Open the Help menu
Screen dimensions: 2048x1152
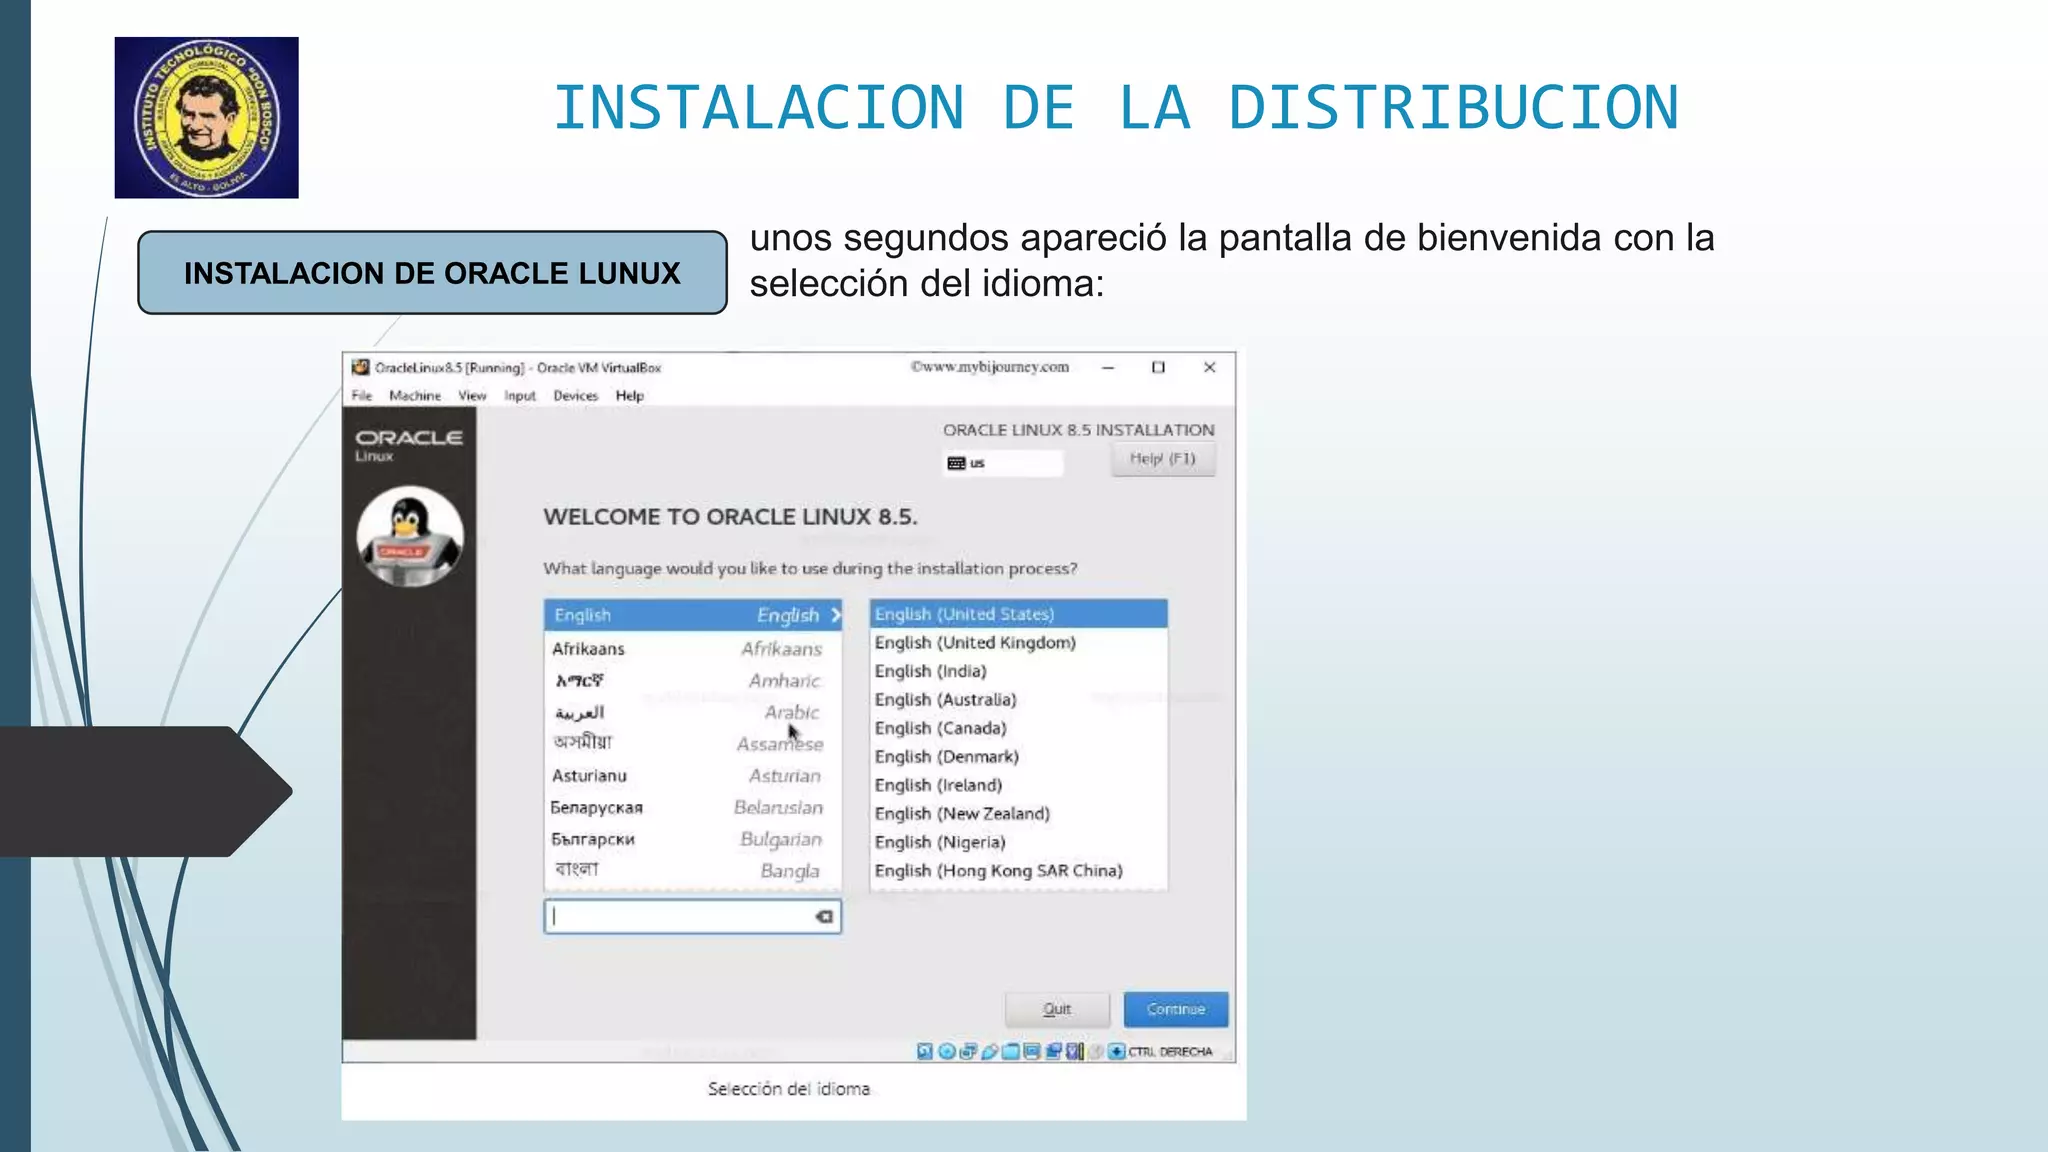(x=630, y=396)
